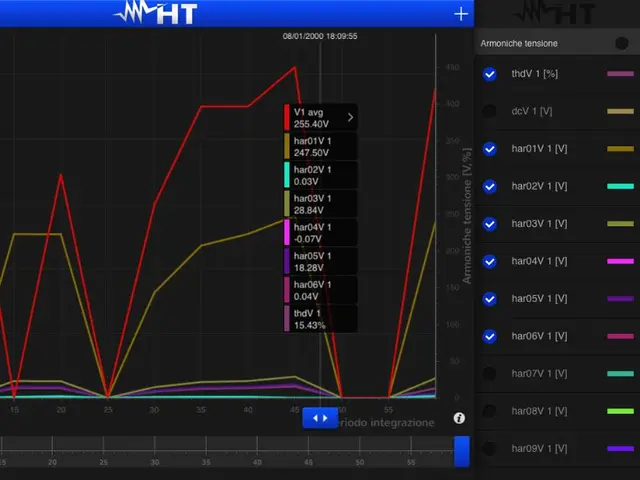
Task: Click the har03V 1 olive color swatch
Action: point(620,224)
